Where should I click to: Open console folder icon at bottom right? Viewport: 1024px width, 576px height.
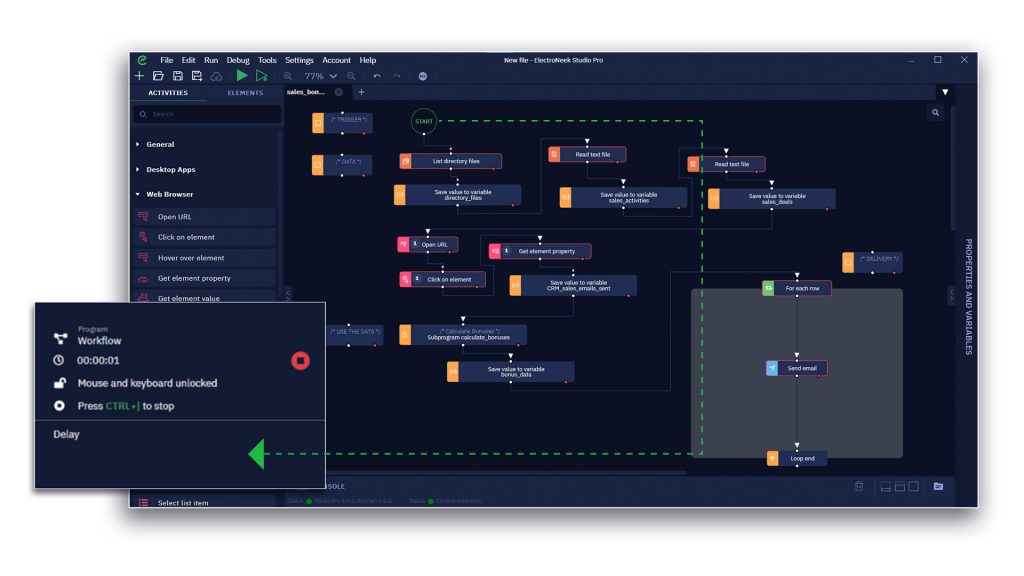pyautogui.click(x=938, y=487)
